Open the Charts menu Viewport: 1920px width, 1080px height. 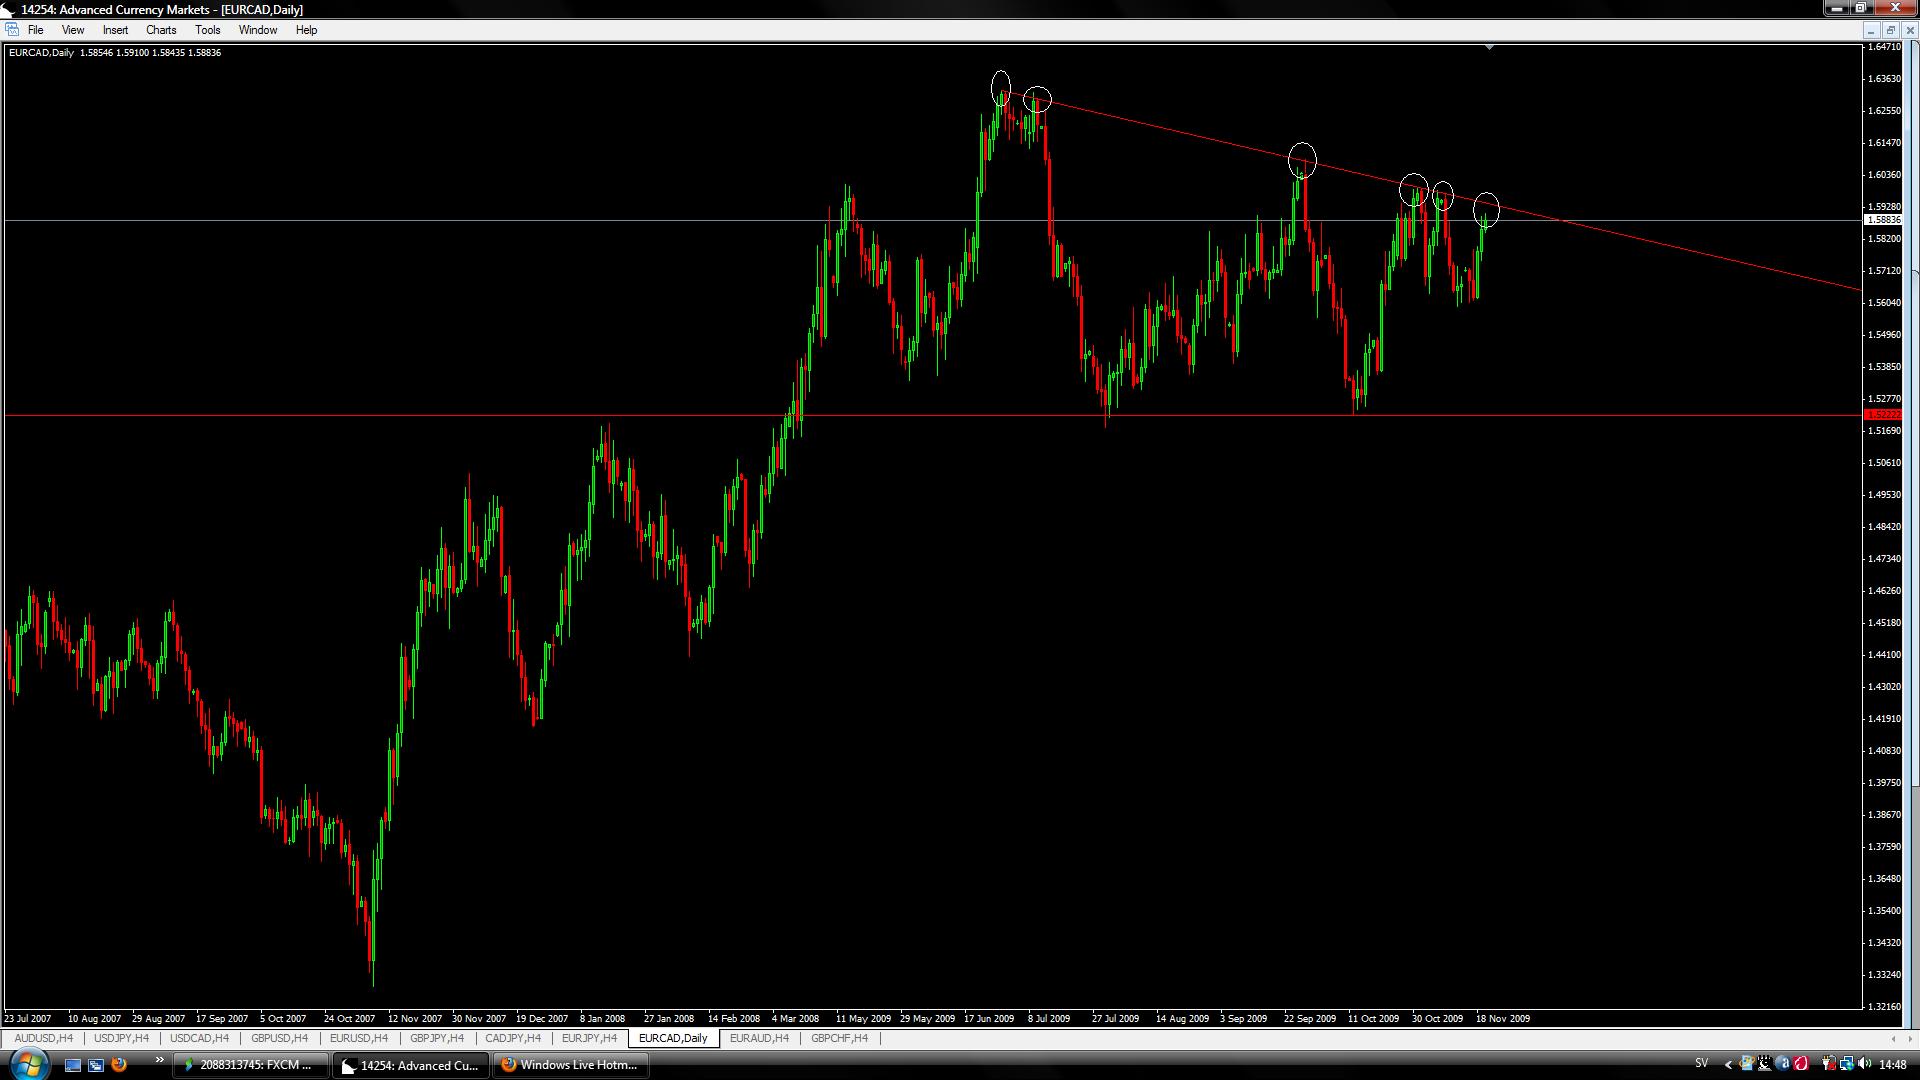point(160,30)
